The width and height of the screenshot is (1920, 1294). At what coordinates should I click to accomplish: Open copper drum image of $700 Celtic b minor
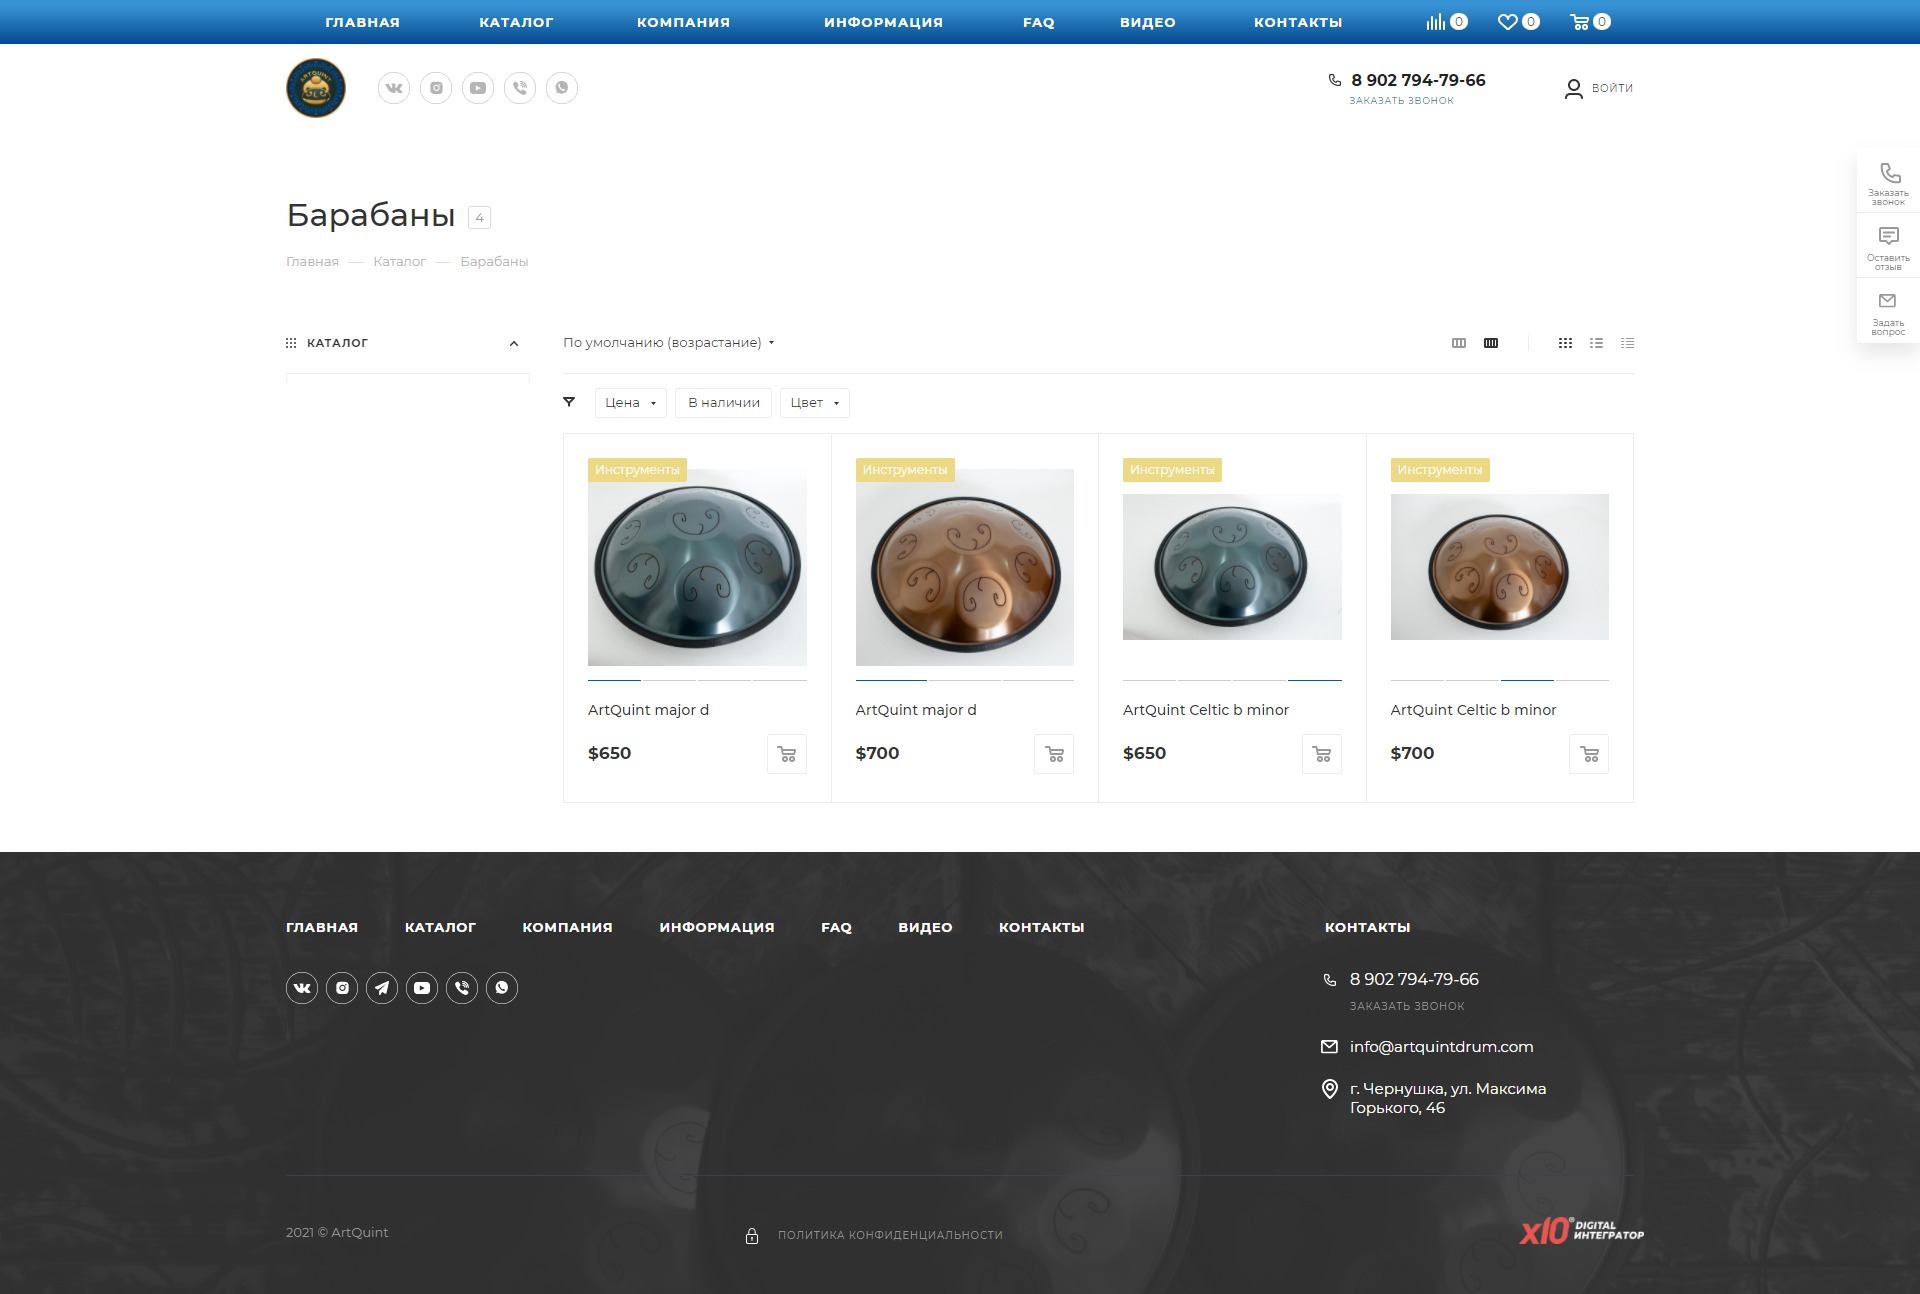1500,567
